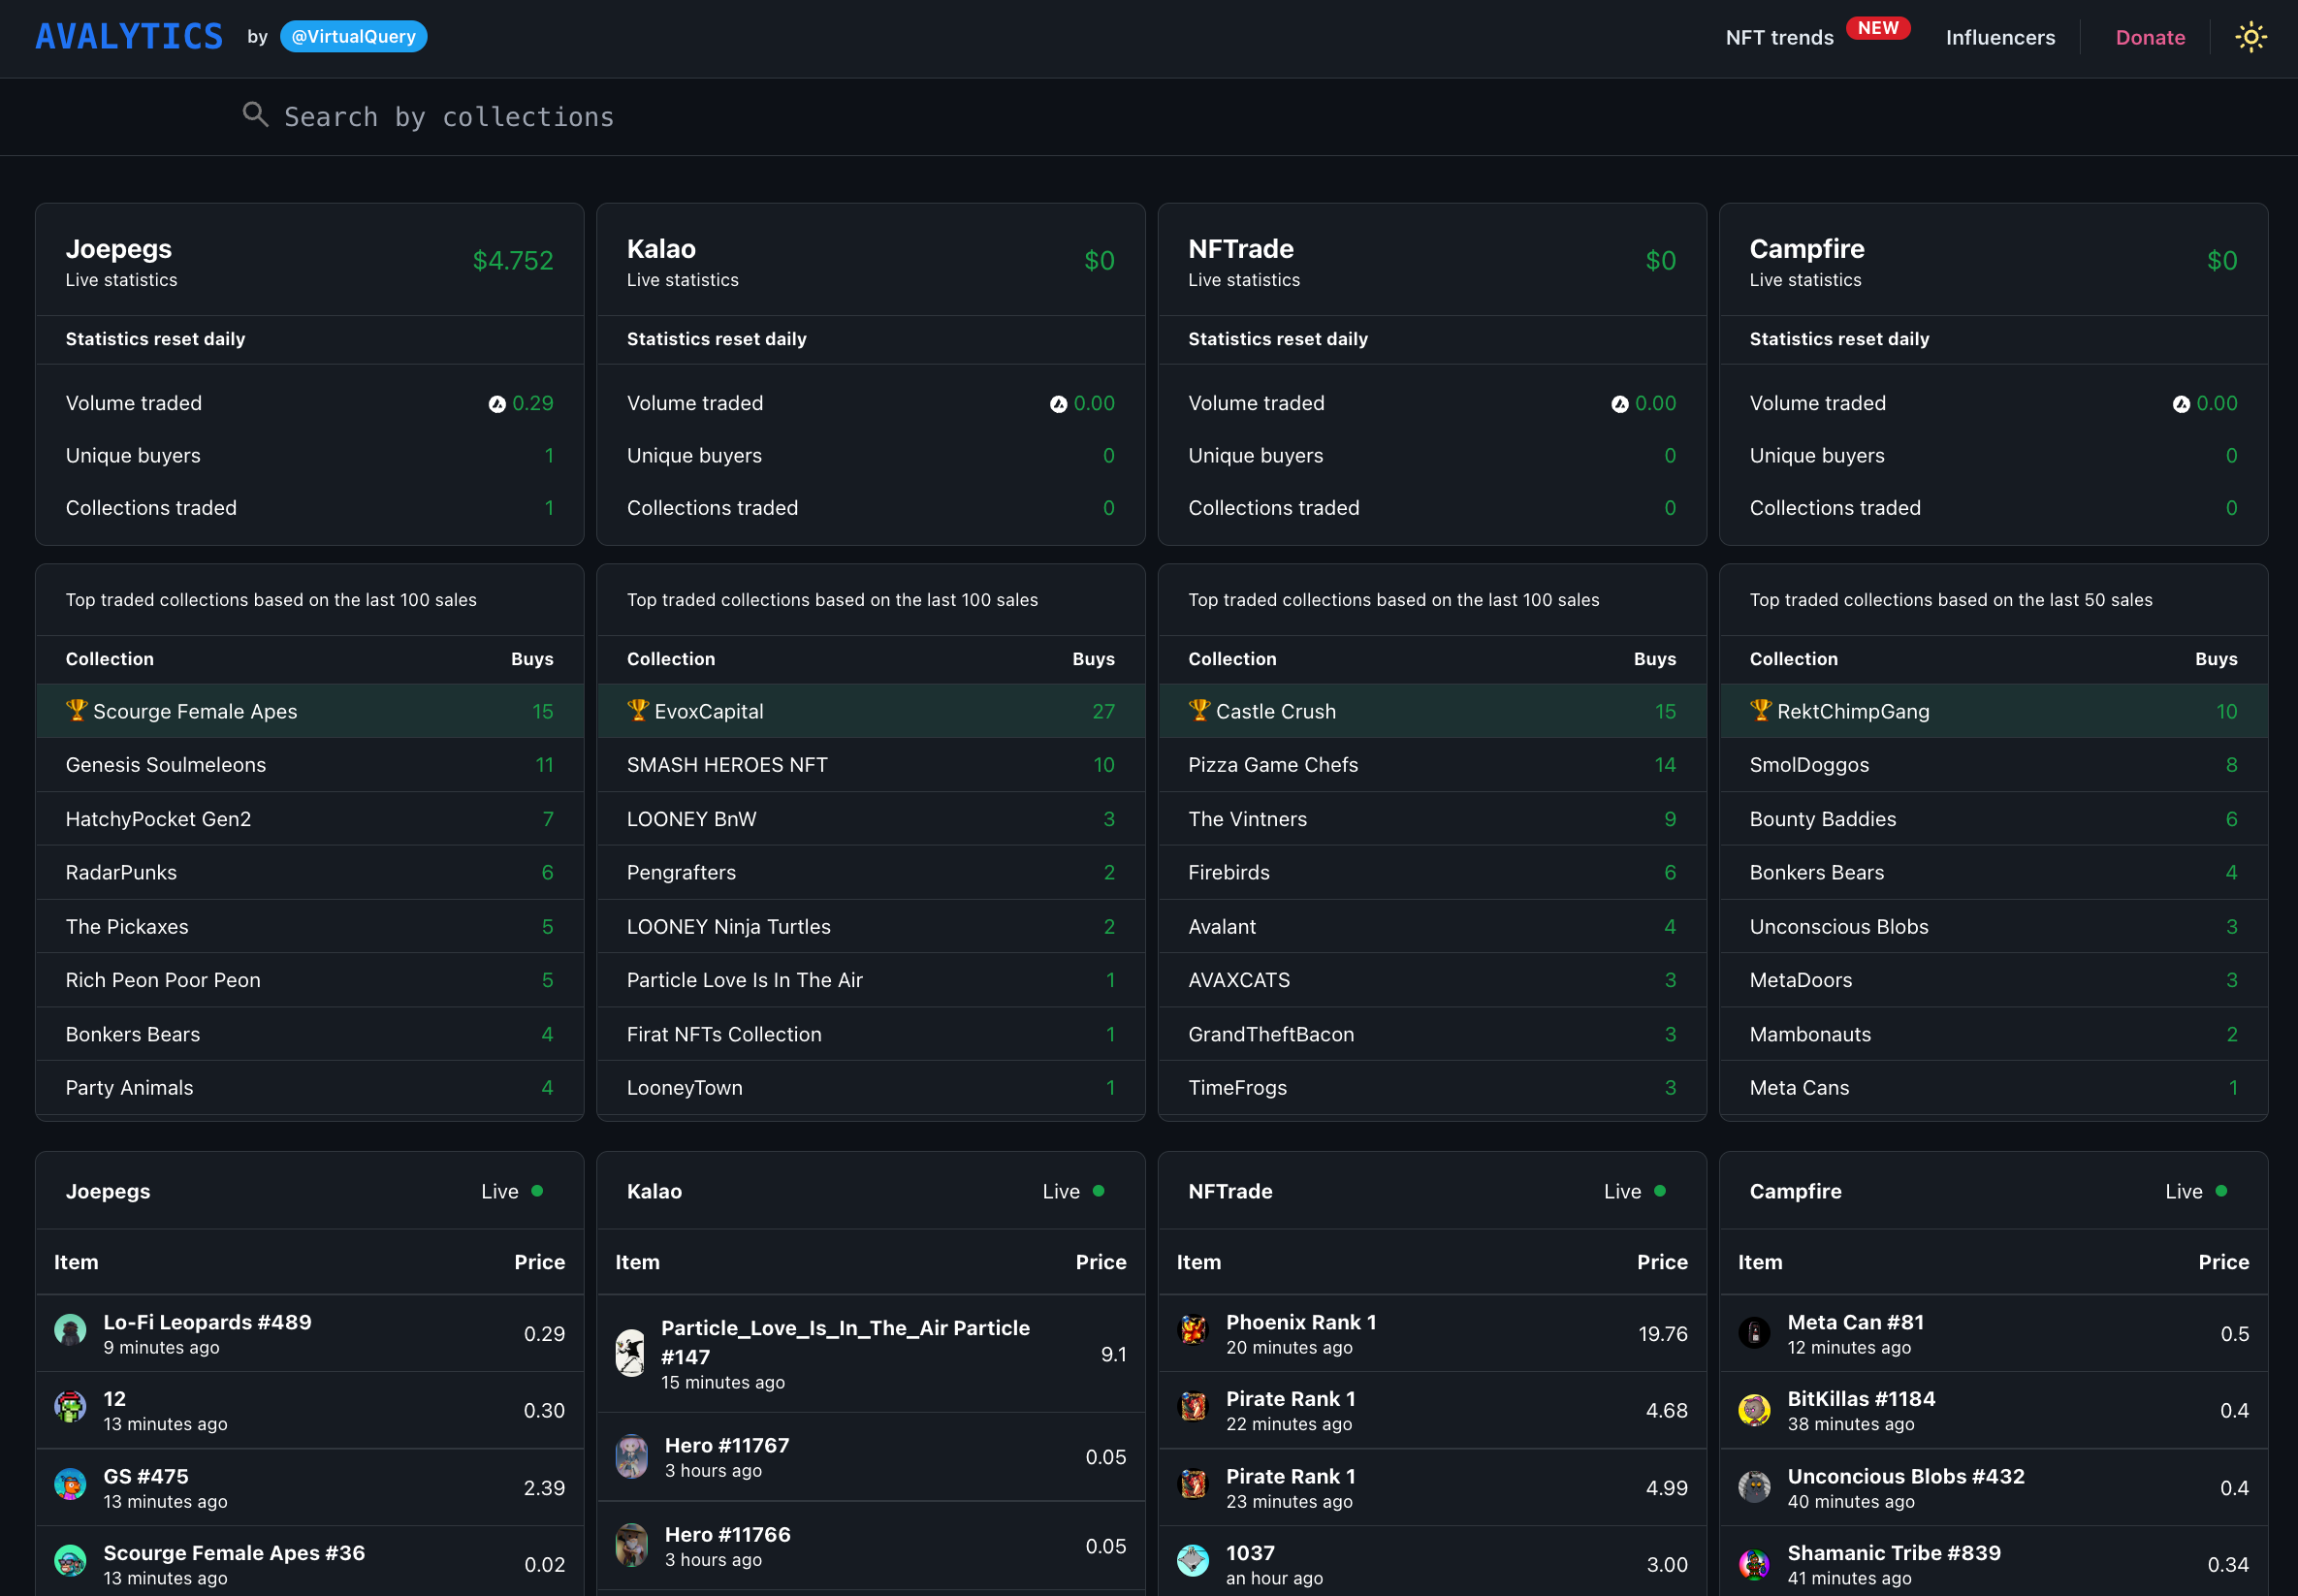Open the Influencers page

point(2000,38)
